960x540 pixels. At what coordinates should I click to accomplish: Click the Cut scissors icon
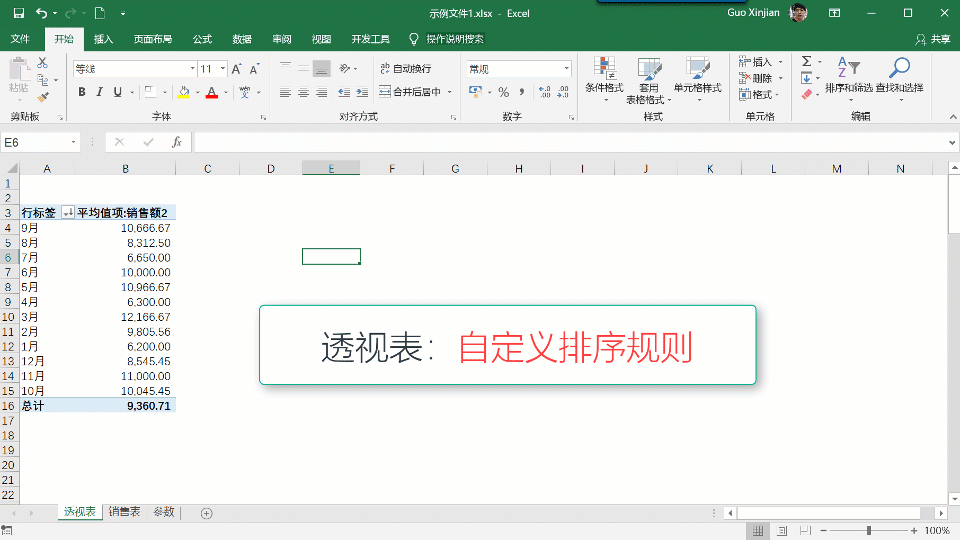coord(43,63)
